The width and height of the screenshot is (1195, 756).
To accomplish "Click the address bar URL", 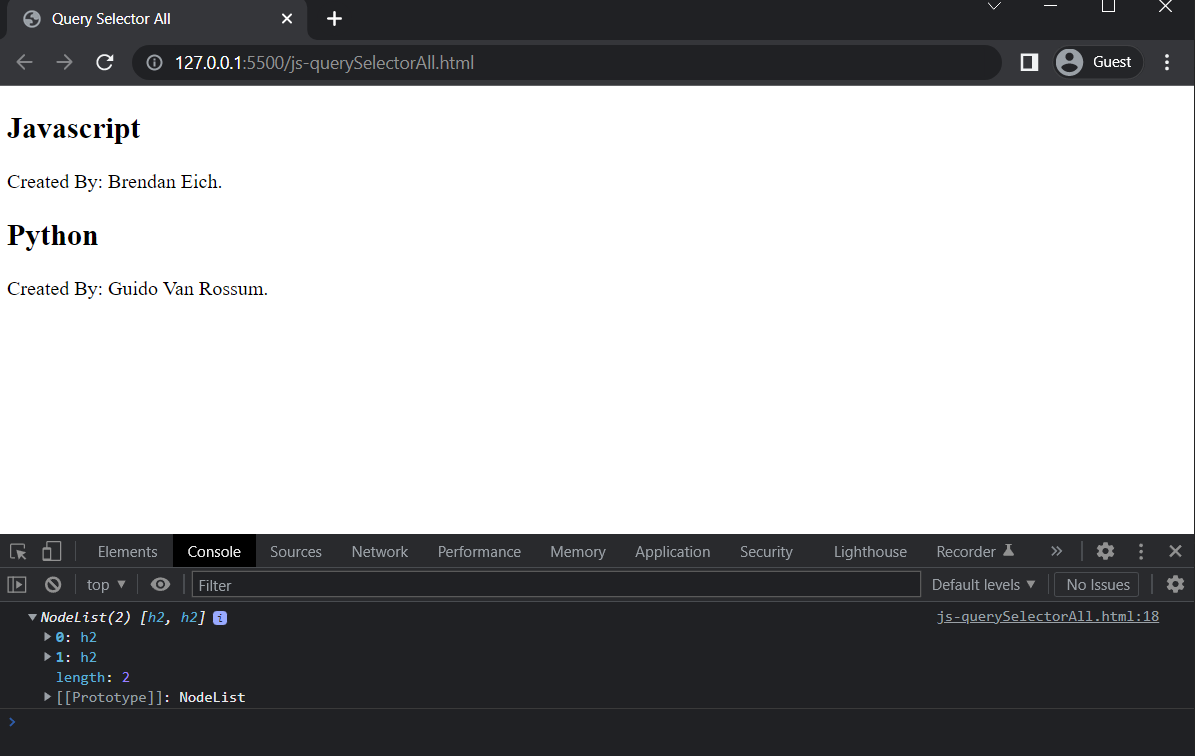I will pos(325,62).
